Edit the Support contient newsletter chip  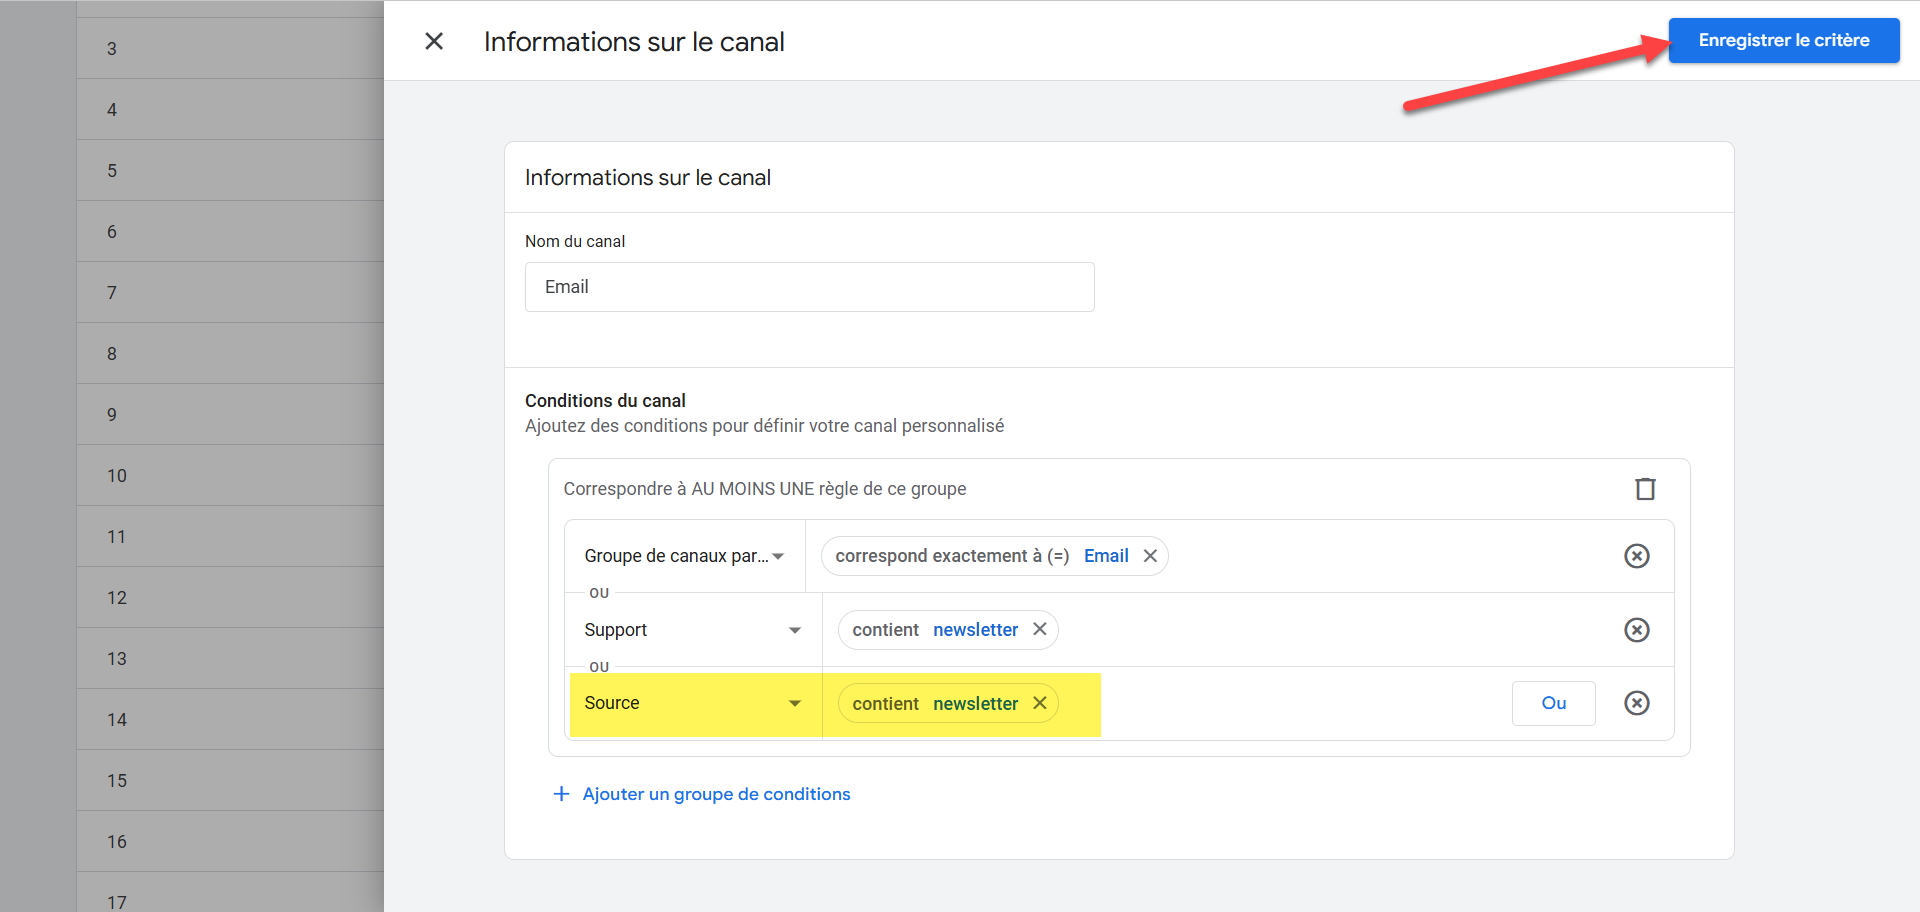(x=934, y=630)
